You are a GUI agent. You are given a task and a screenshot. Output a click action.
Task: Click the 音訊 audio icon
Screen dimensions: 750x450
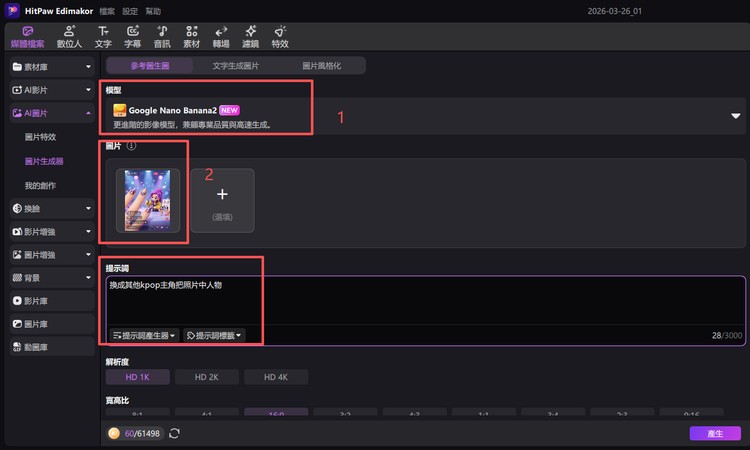click(162, 37)
